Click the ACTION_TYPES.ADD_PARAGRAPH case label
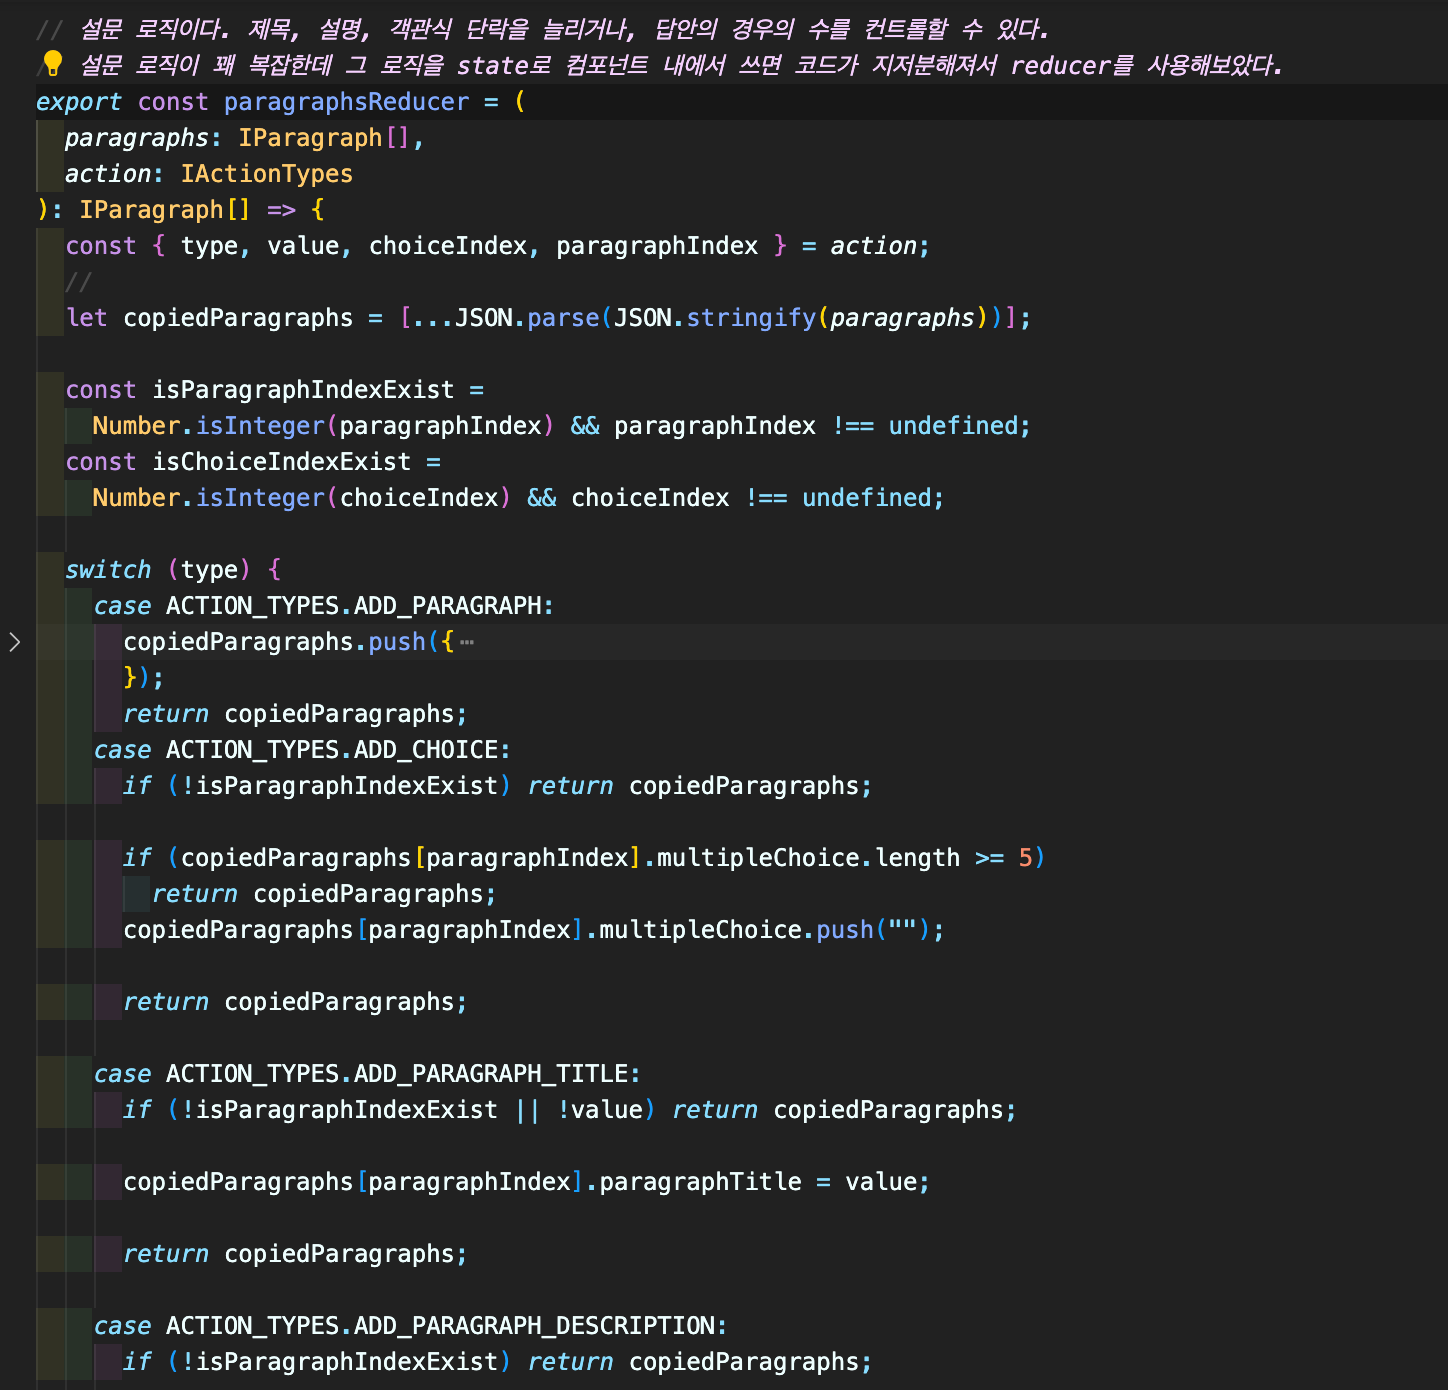 (357, 605)
